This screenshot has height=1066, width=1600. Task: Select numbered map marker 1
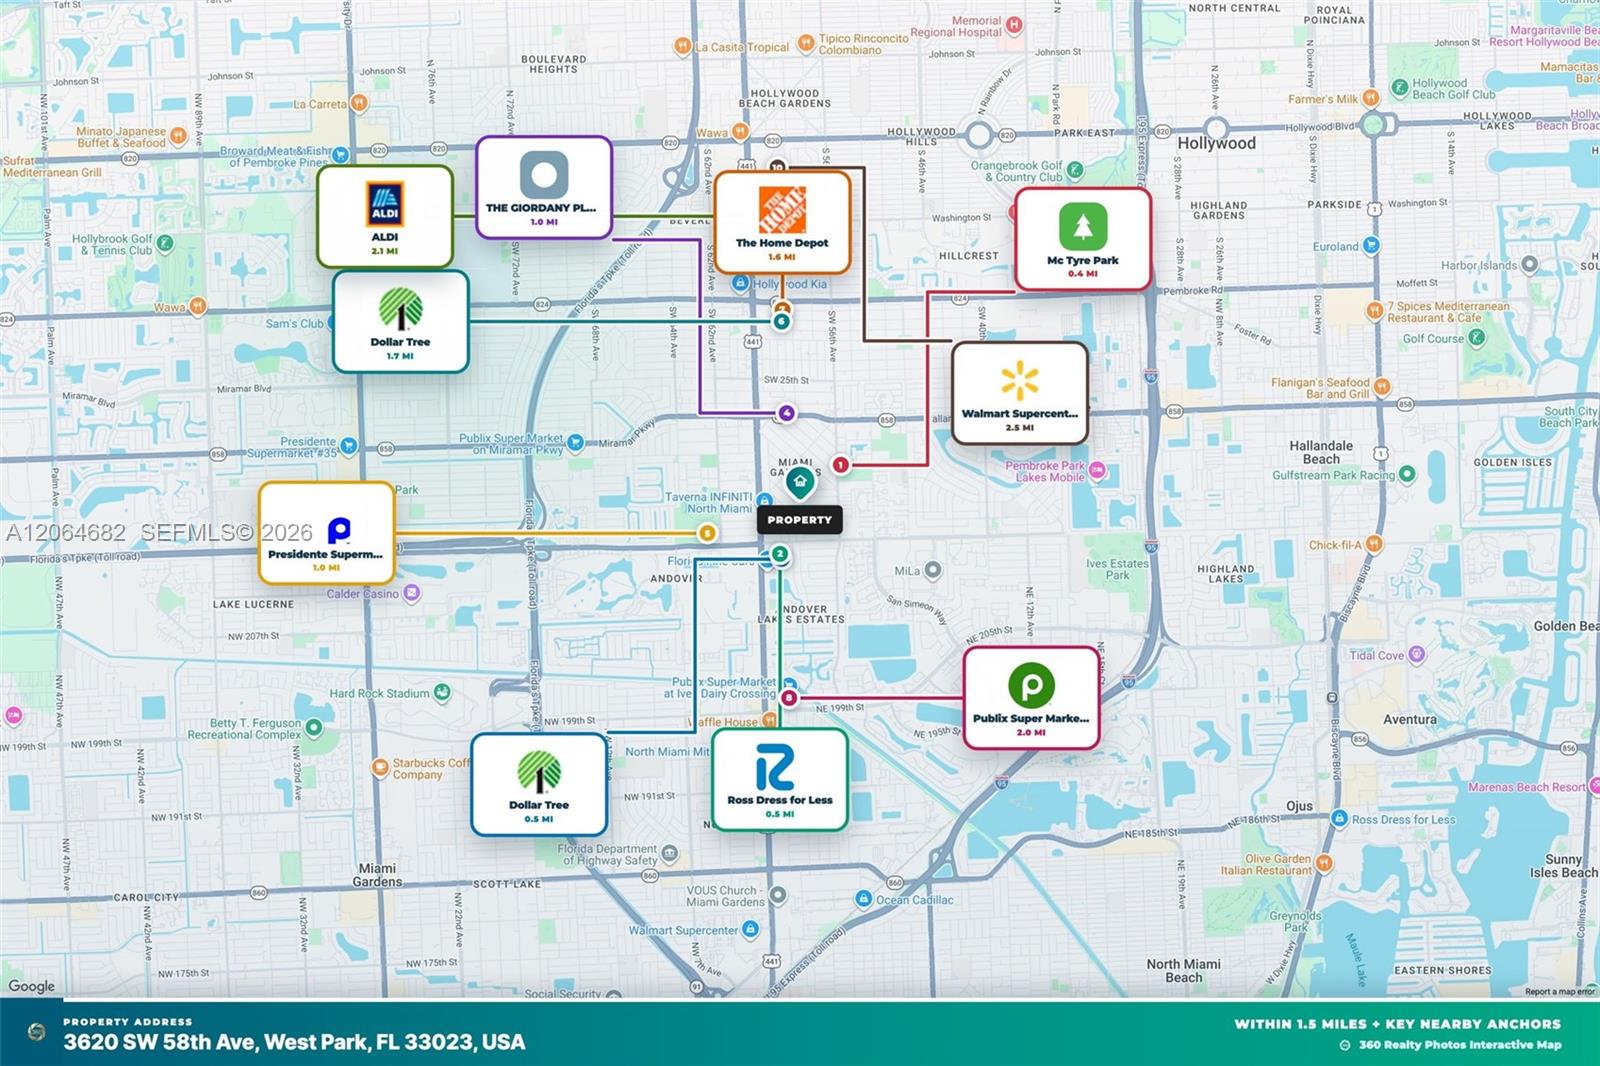click(x=841, y=464)
